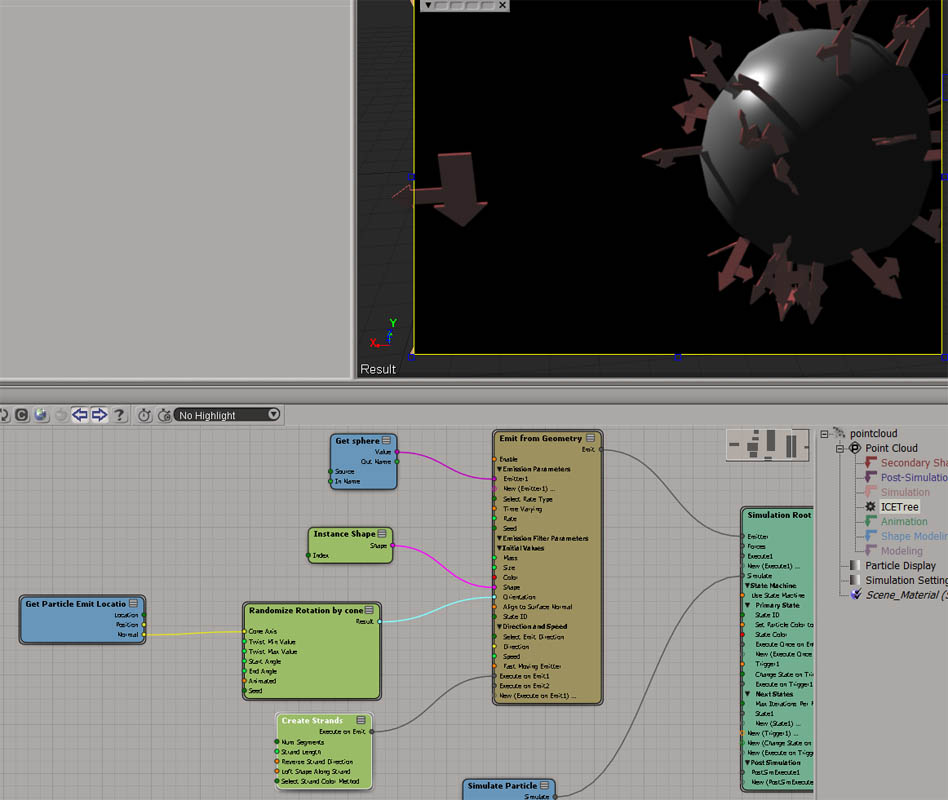Screen dimensions: 948x800
Task: Open help with the question mark icon
Action: [120, 415]
